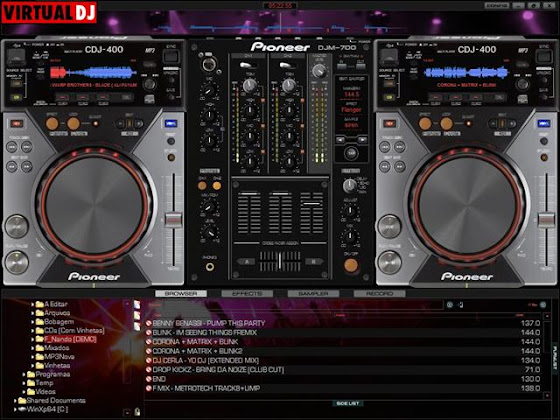This screenshot has height=420, width=560.
Task: Click the mixer's next effect arrow button
Action: pos(362,140)
